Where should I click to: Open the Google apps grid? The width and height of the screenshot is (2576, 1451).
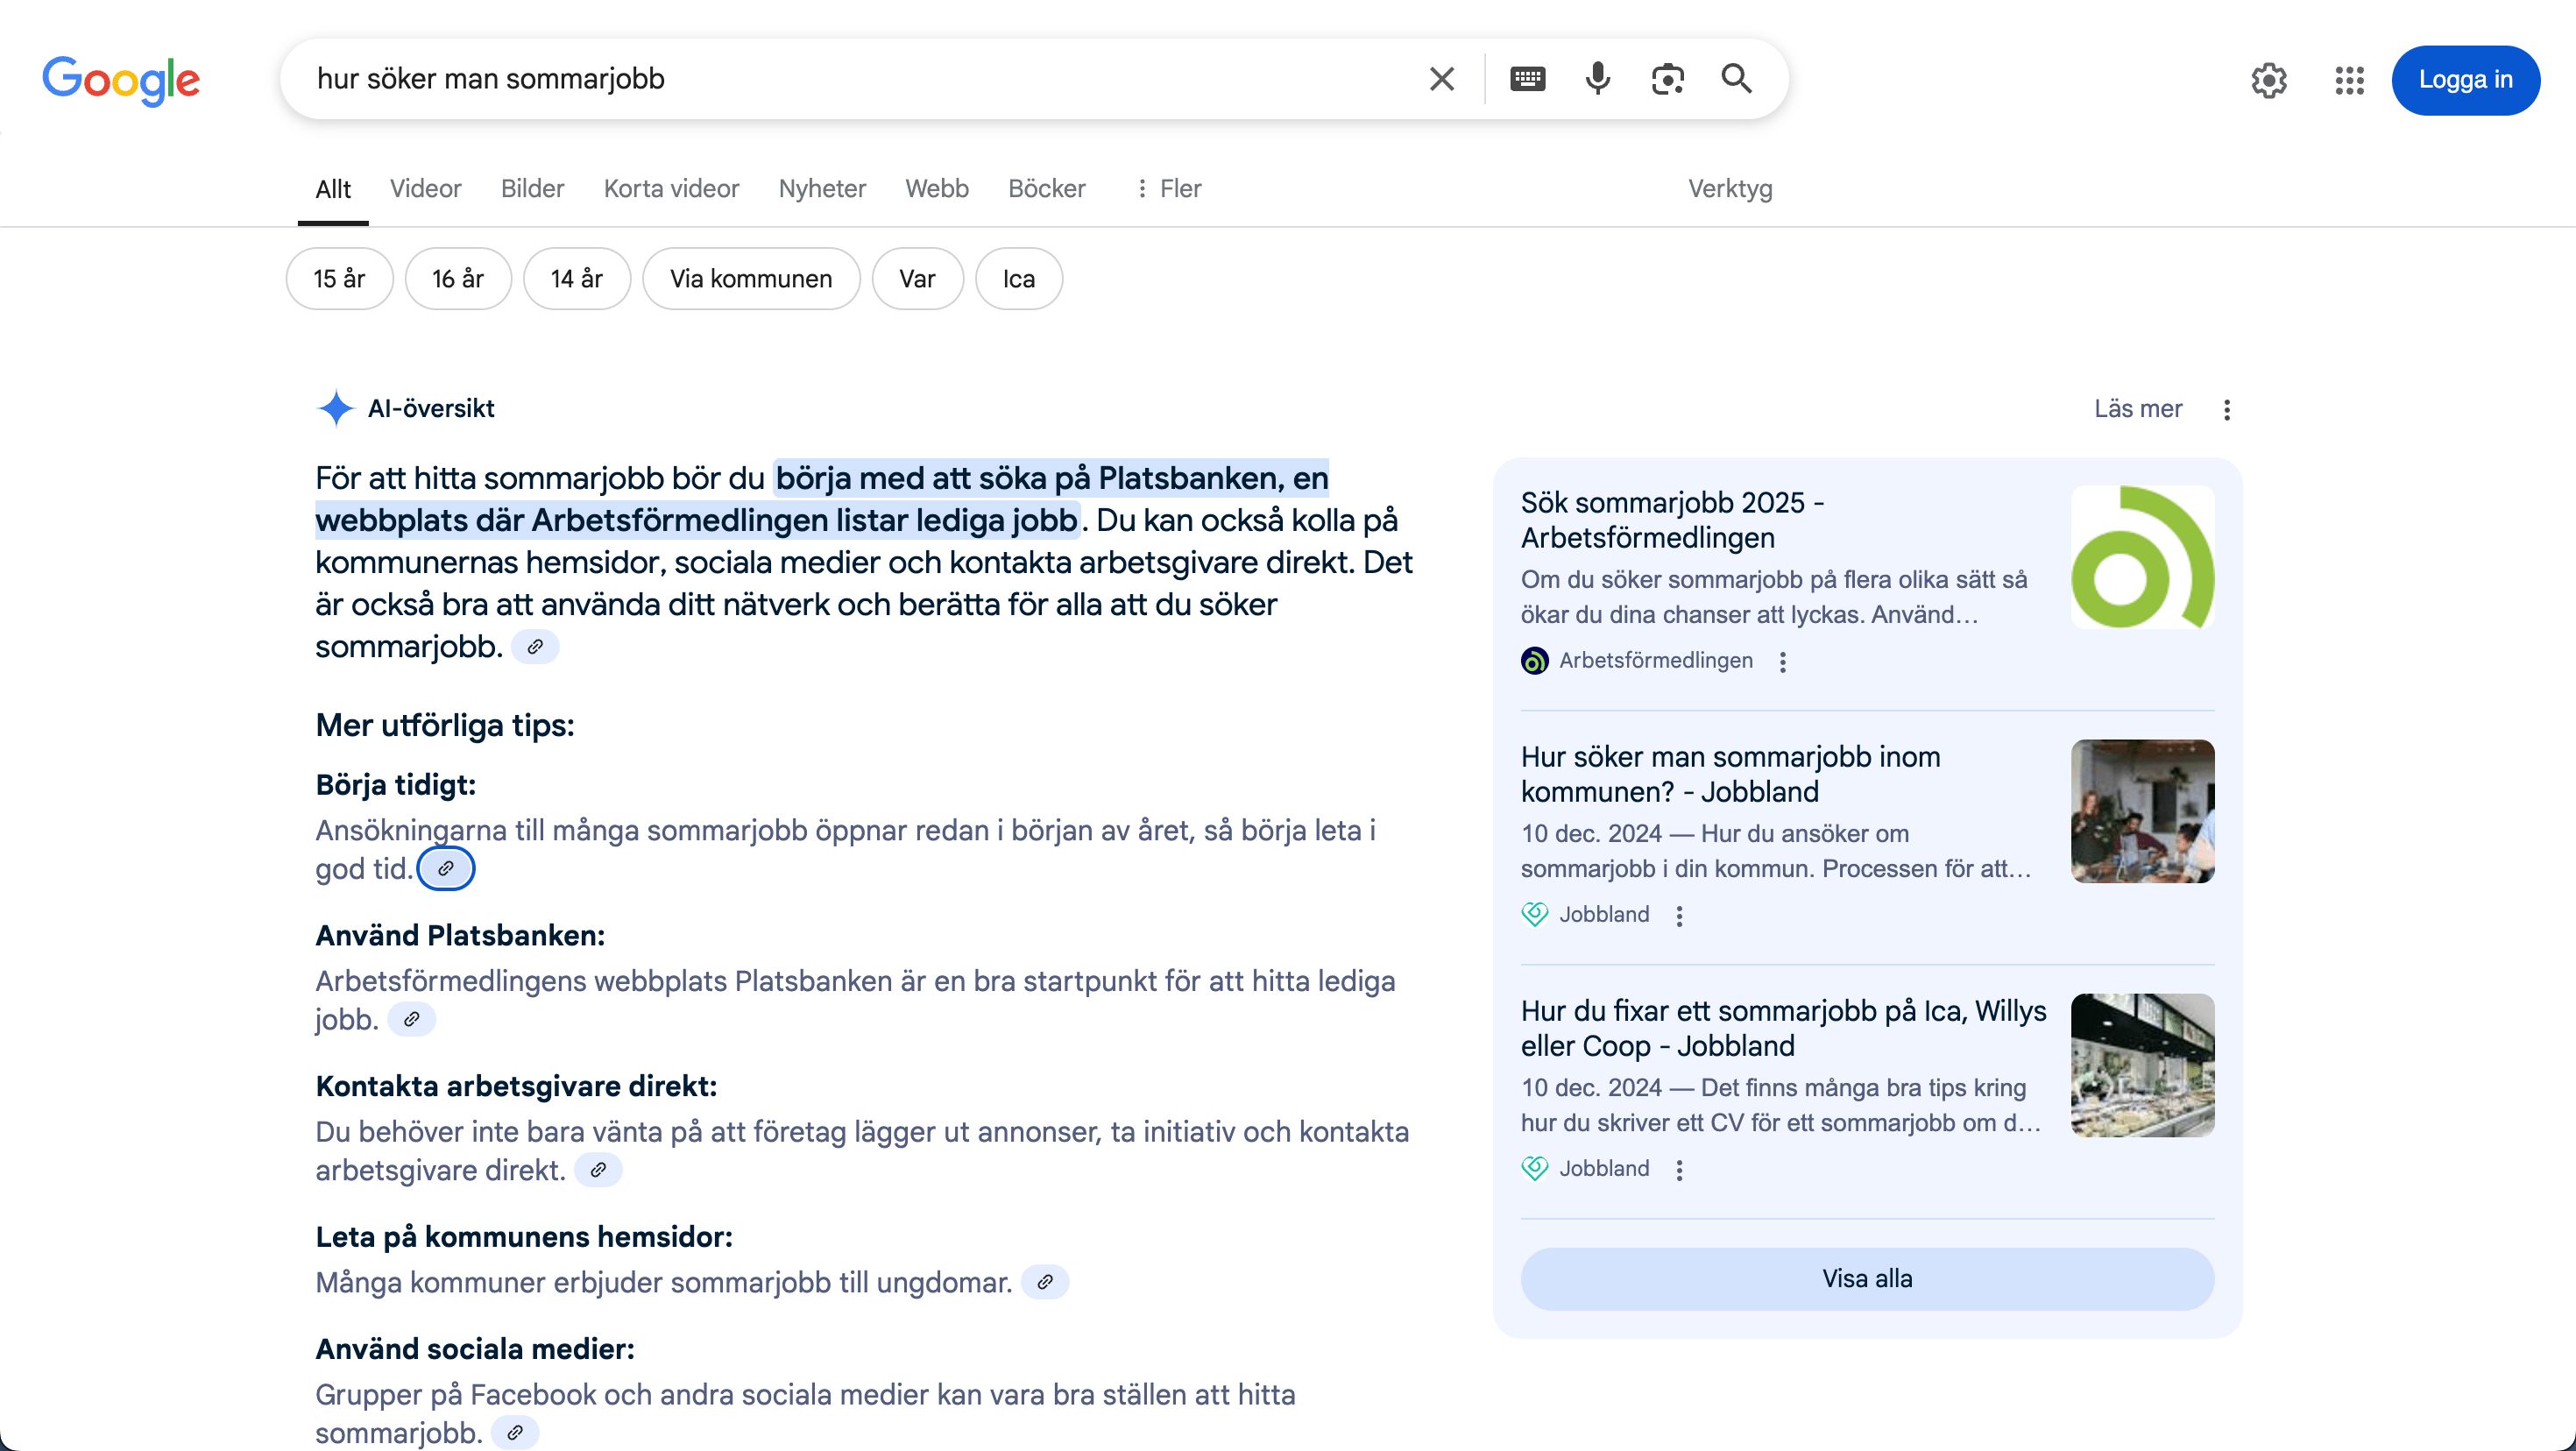coord(2349,80)
